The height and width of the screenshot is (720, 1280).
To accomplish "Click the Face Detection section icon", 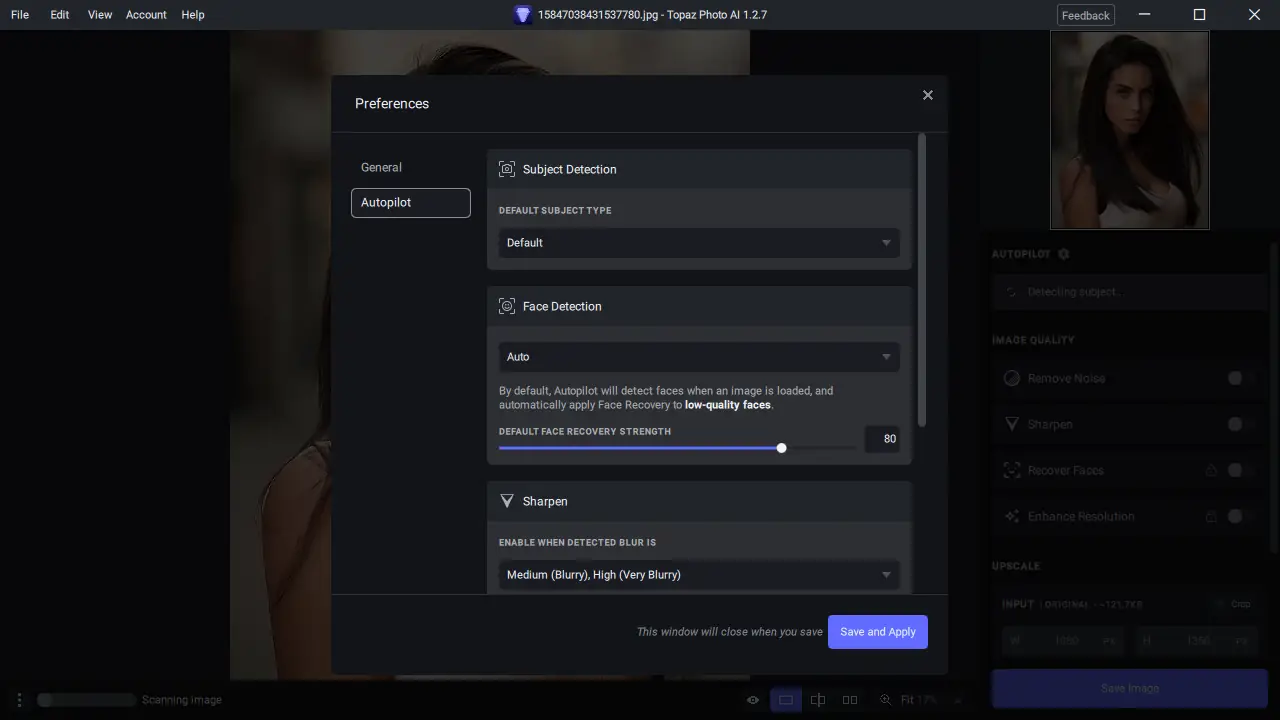I will pyautogui.click(x=507, y=306).
